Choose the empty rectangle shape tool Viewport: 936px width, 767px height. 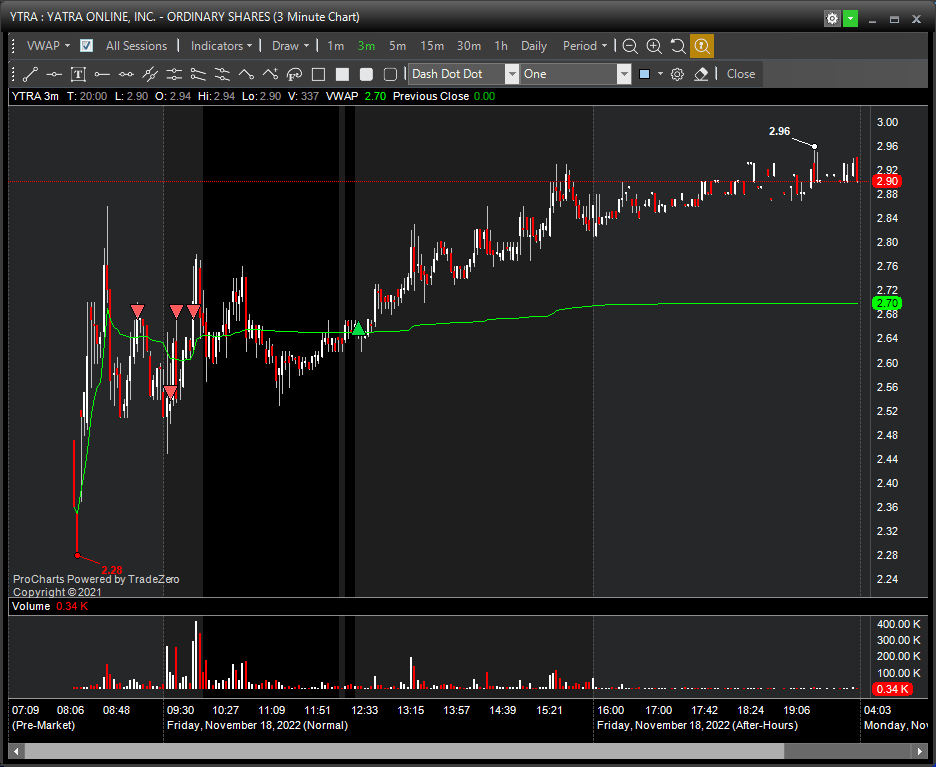coord(318,74)
